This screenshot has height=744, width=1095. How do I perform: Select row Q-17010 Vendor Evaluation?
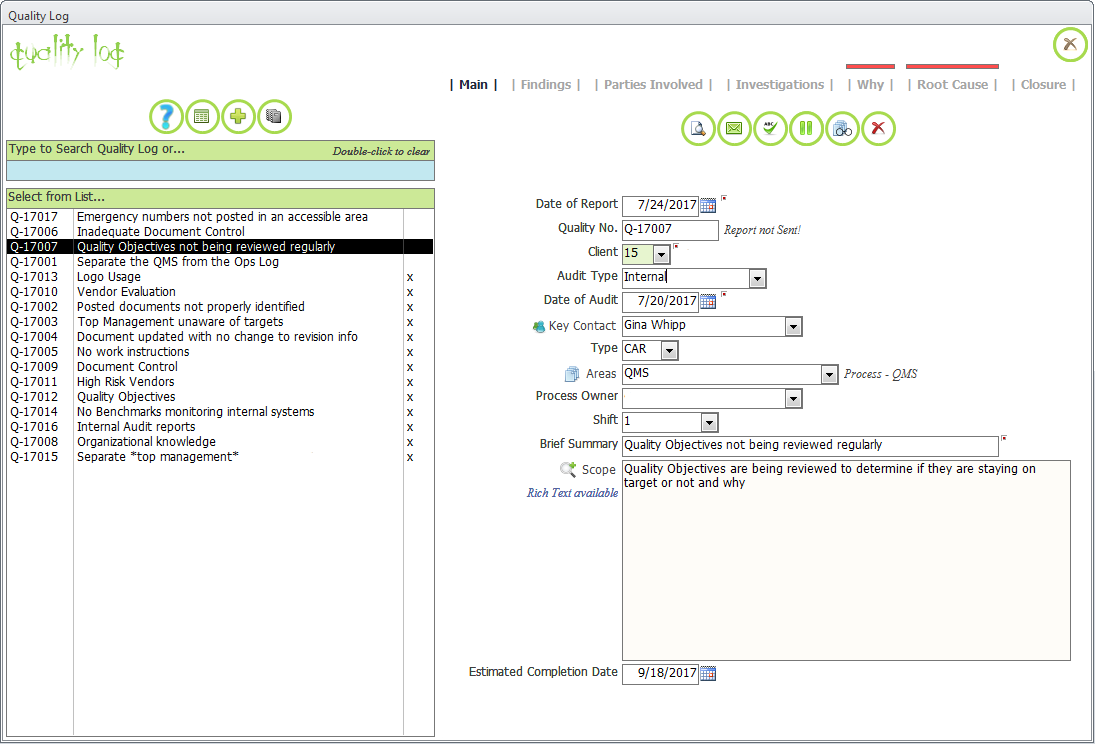coord(220,292)
